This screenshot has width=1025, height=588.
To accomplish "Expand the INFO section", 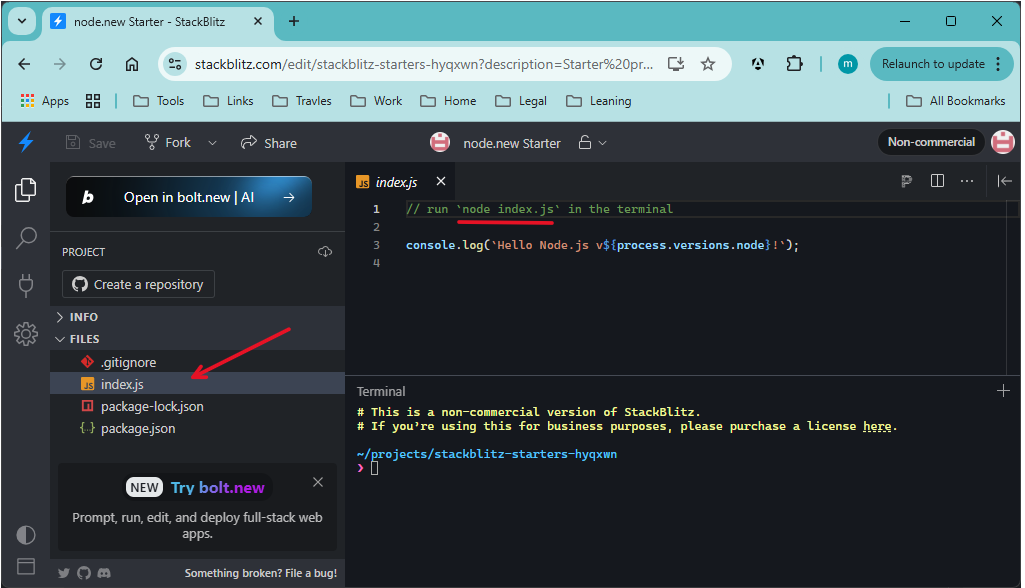I will [197, 317].
